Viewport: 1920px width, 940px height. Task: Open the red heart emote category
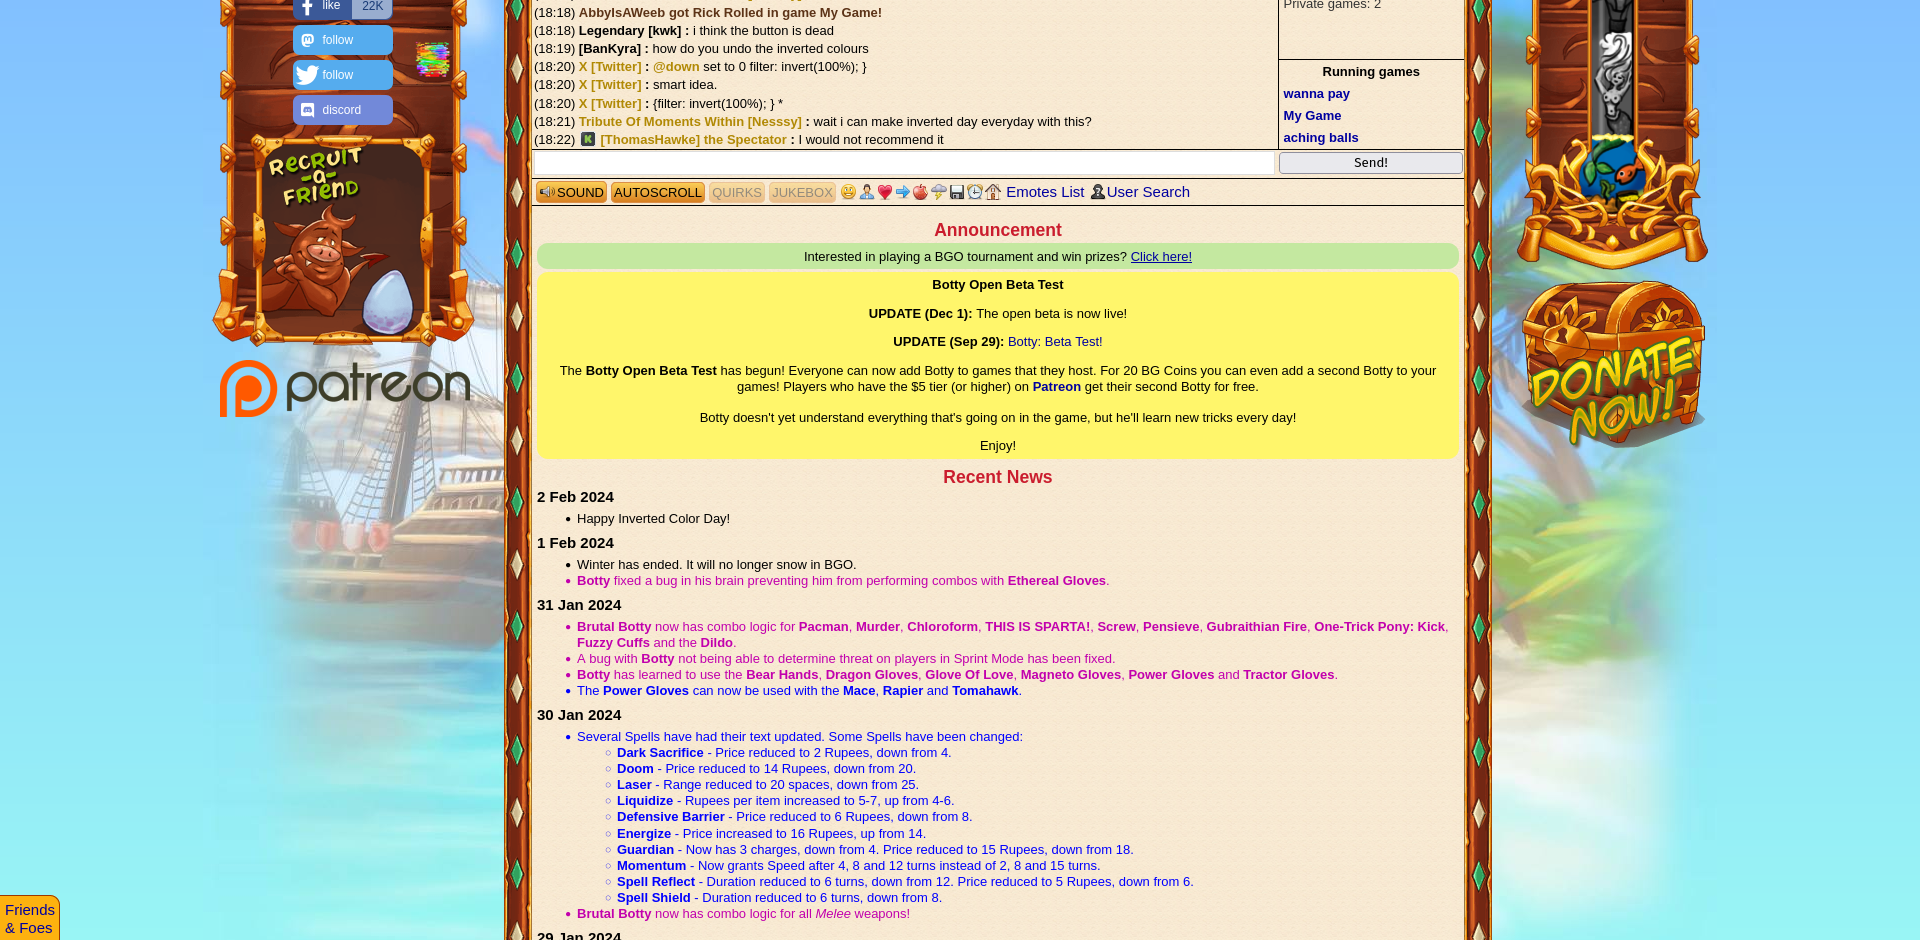(885, 192)
